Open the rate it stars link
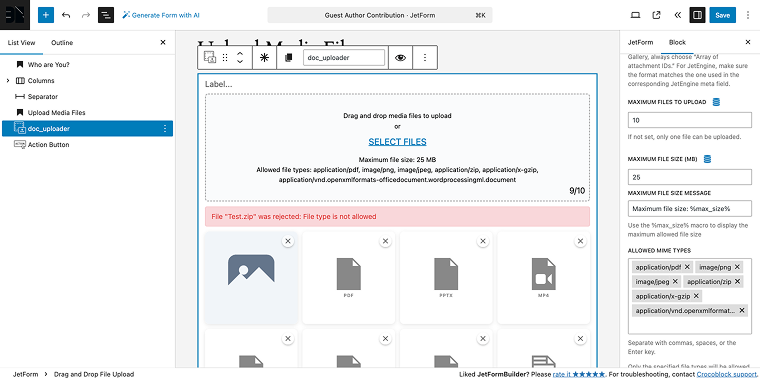 coord(579,374)
